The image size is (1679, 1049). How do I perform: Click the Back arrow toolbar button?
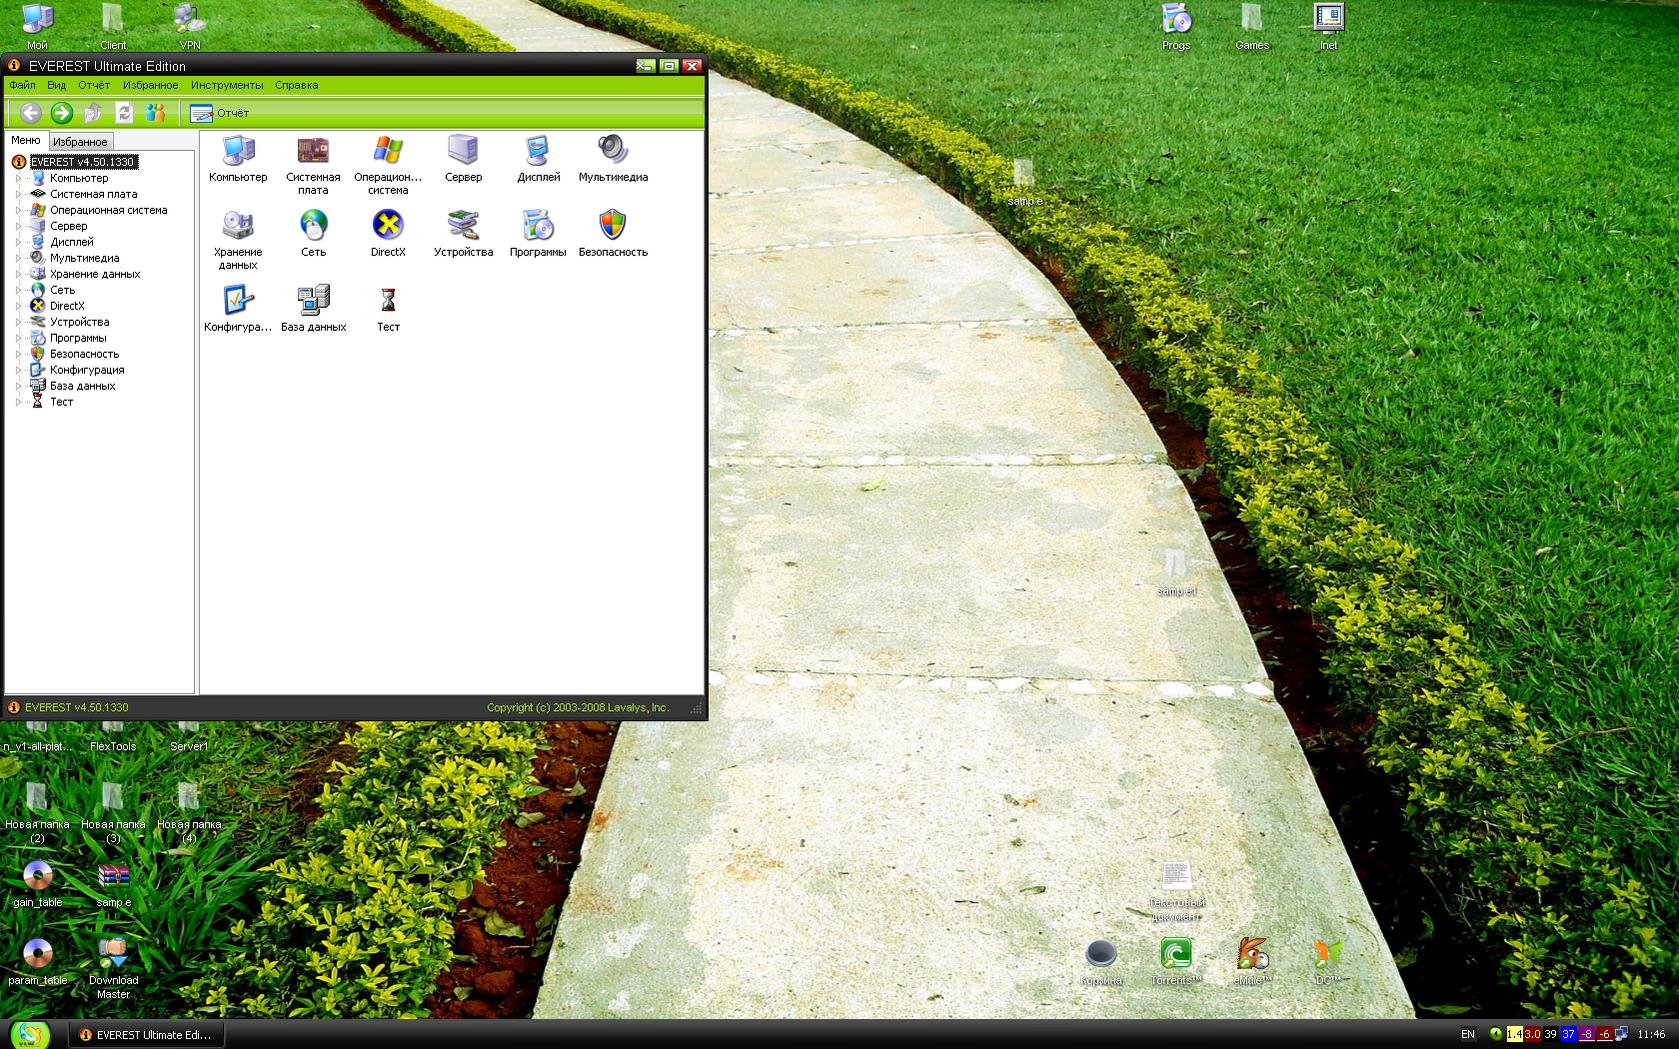pyautogui.click(x=31, y=113)
